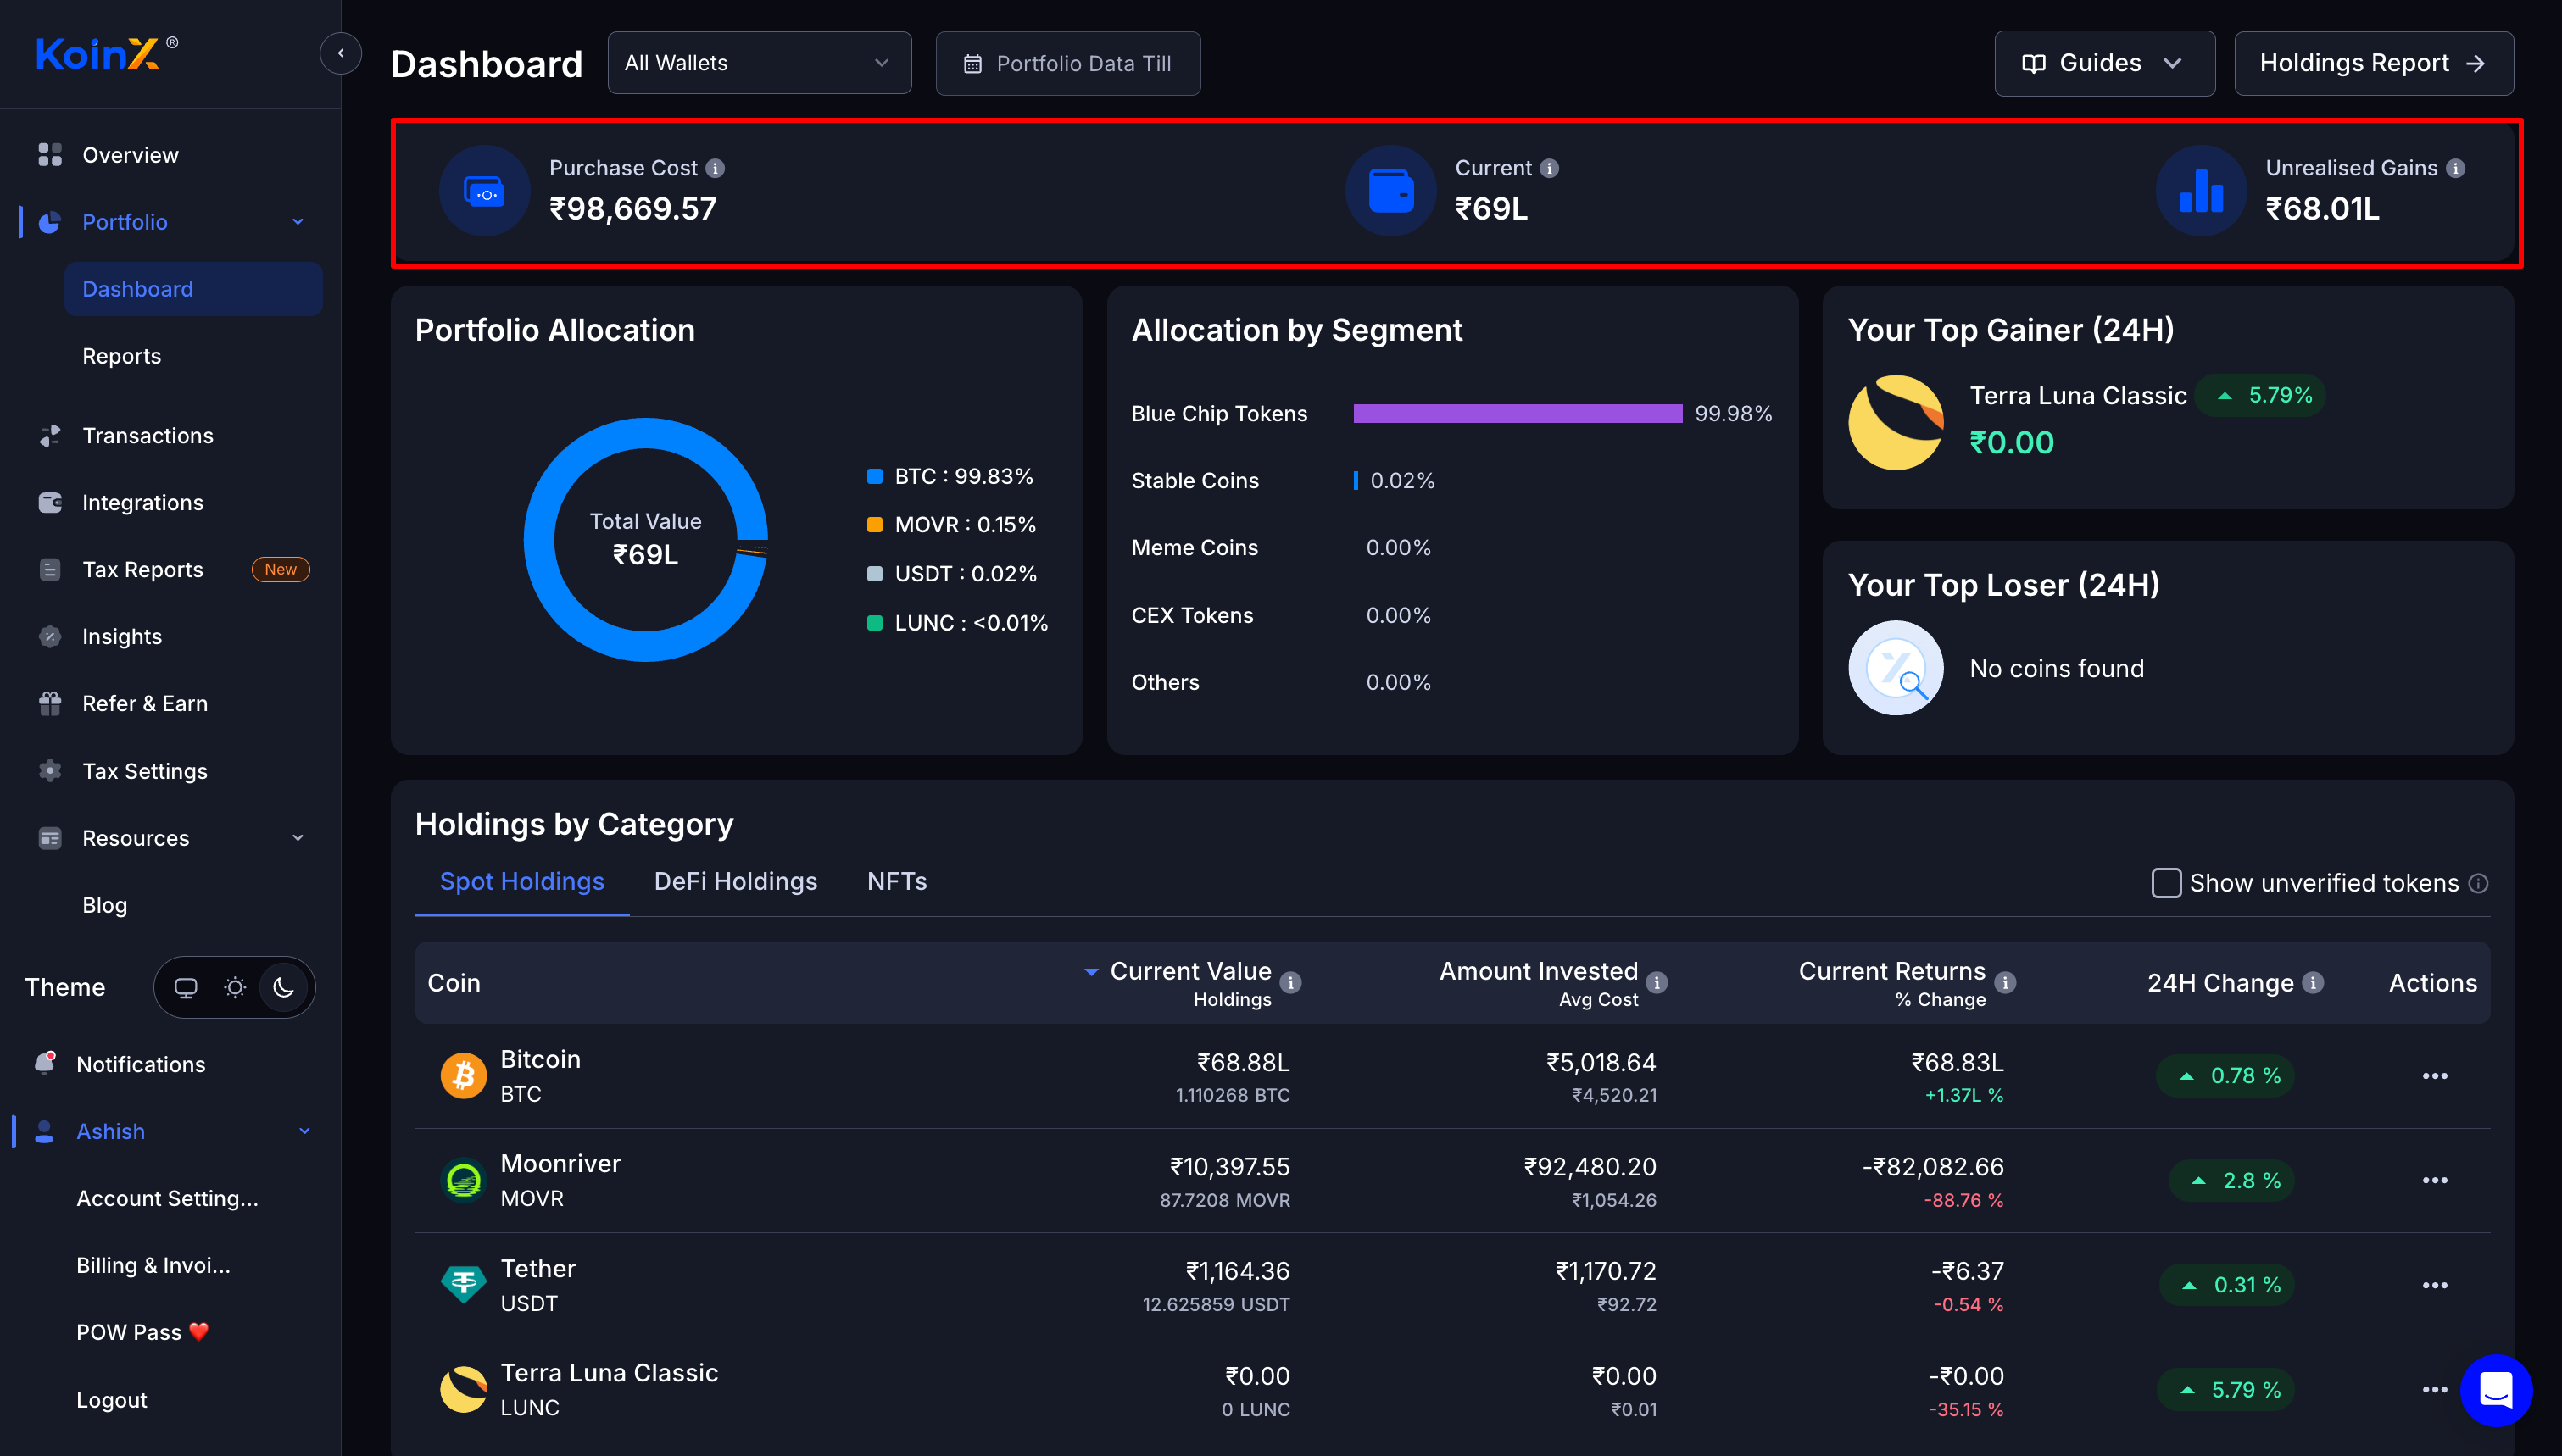Image resolution: width=2562 pixels, height=1456 pixels.
Task: Open Bitcoin row actions three-dot menu
Action: (2434, 1076)
